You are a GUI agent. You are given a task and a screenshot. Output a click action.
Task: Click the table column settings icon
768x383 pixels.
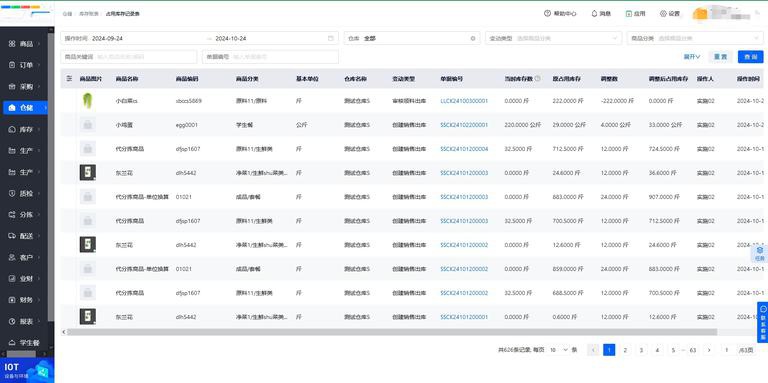pos(69,78)
